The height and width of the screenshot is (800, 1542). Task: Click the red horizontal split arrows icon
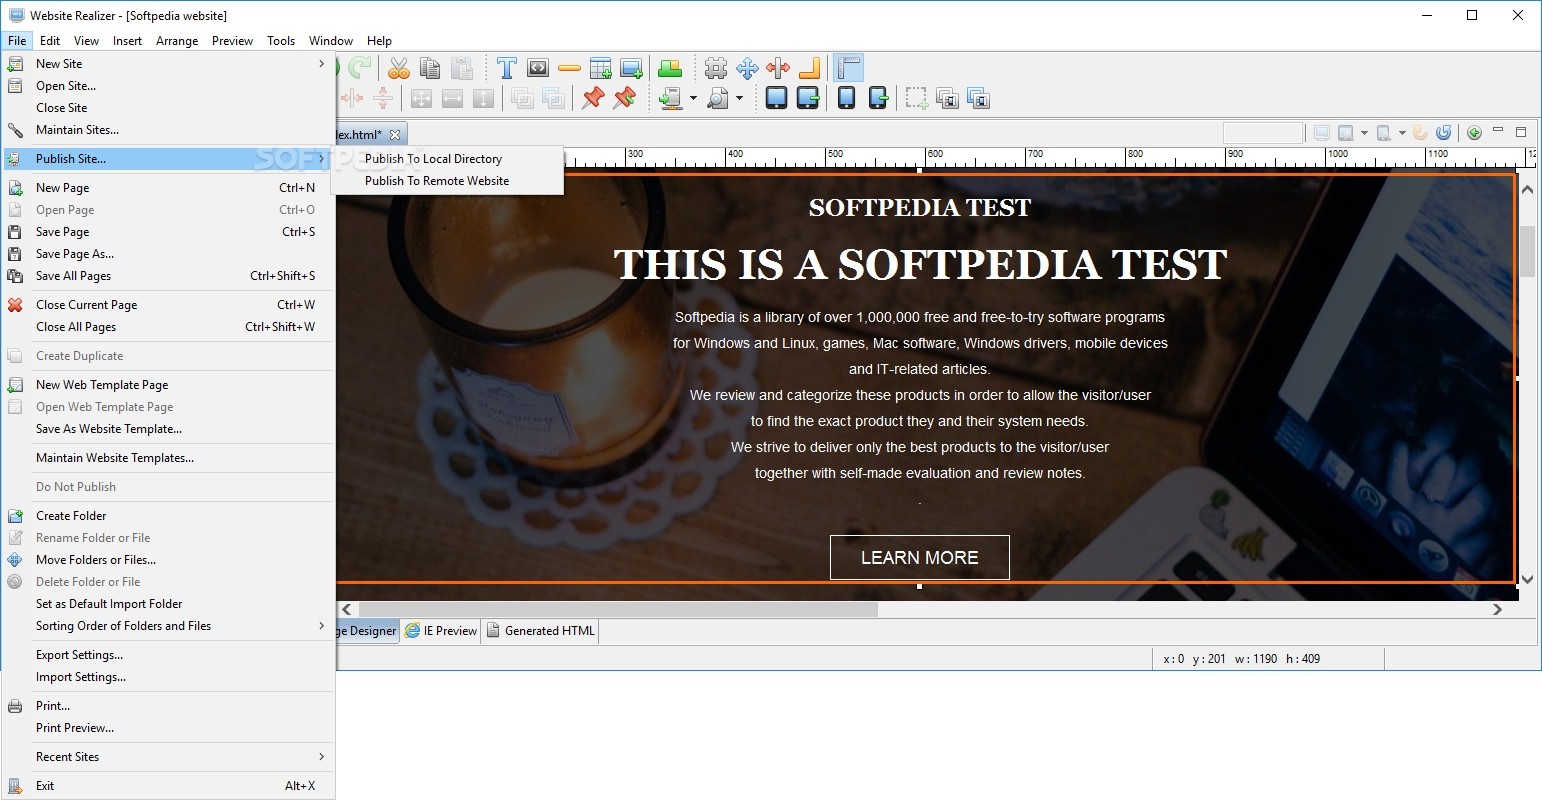click(x=778, y=68)
